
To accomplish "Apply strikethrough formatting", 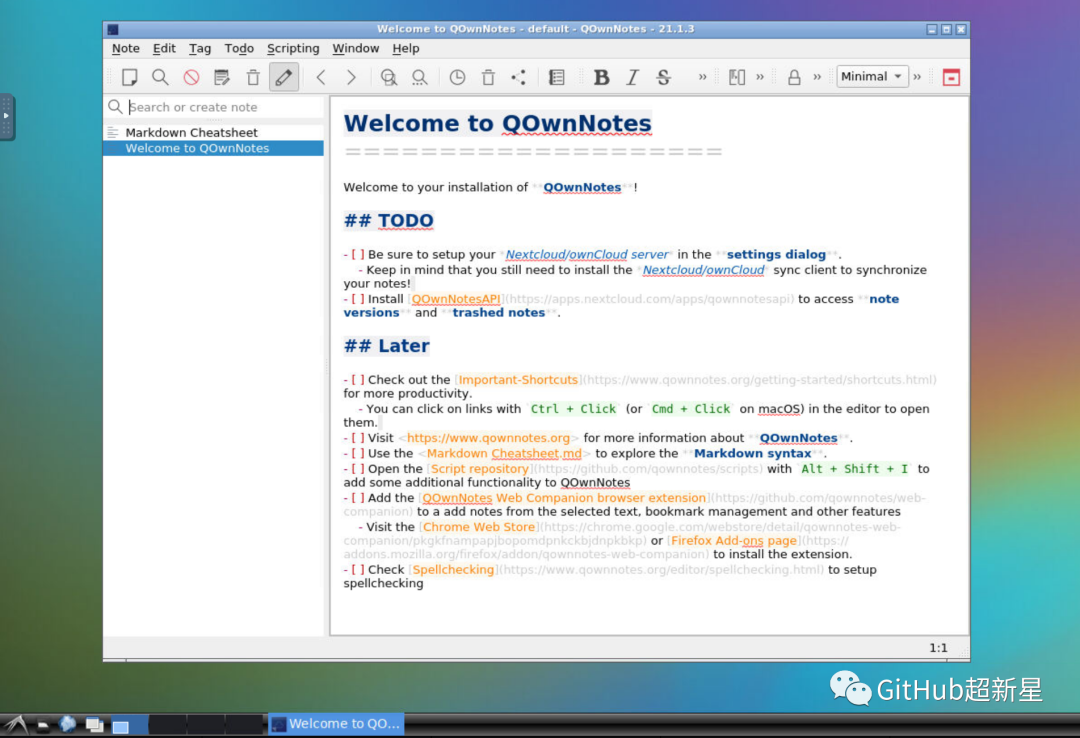I will [663, 77].
